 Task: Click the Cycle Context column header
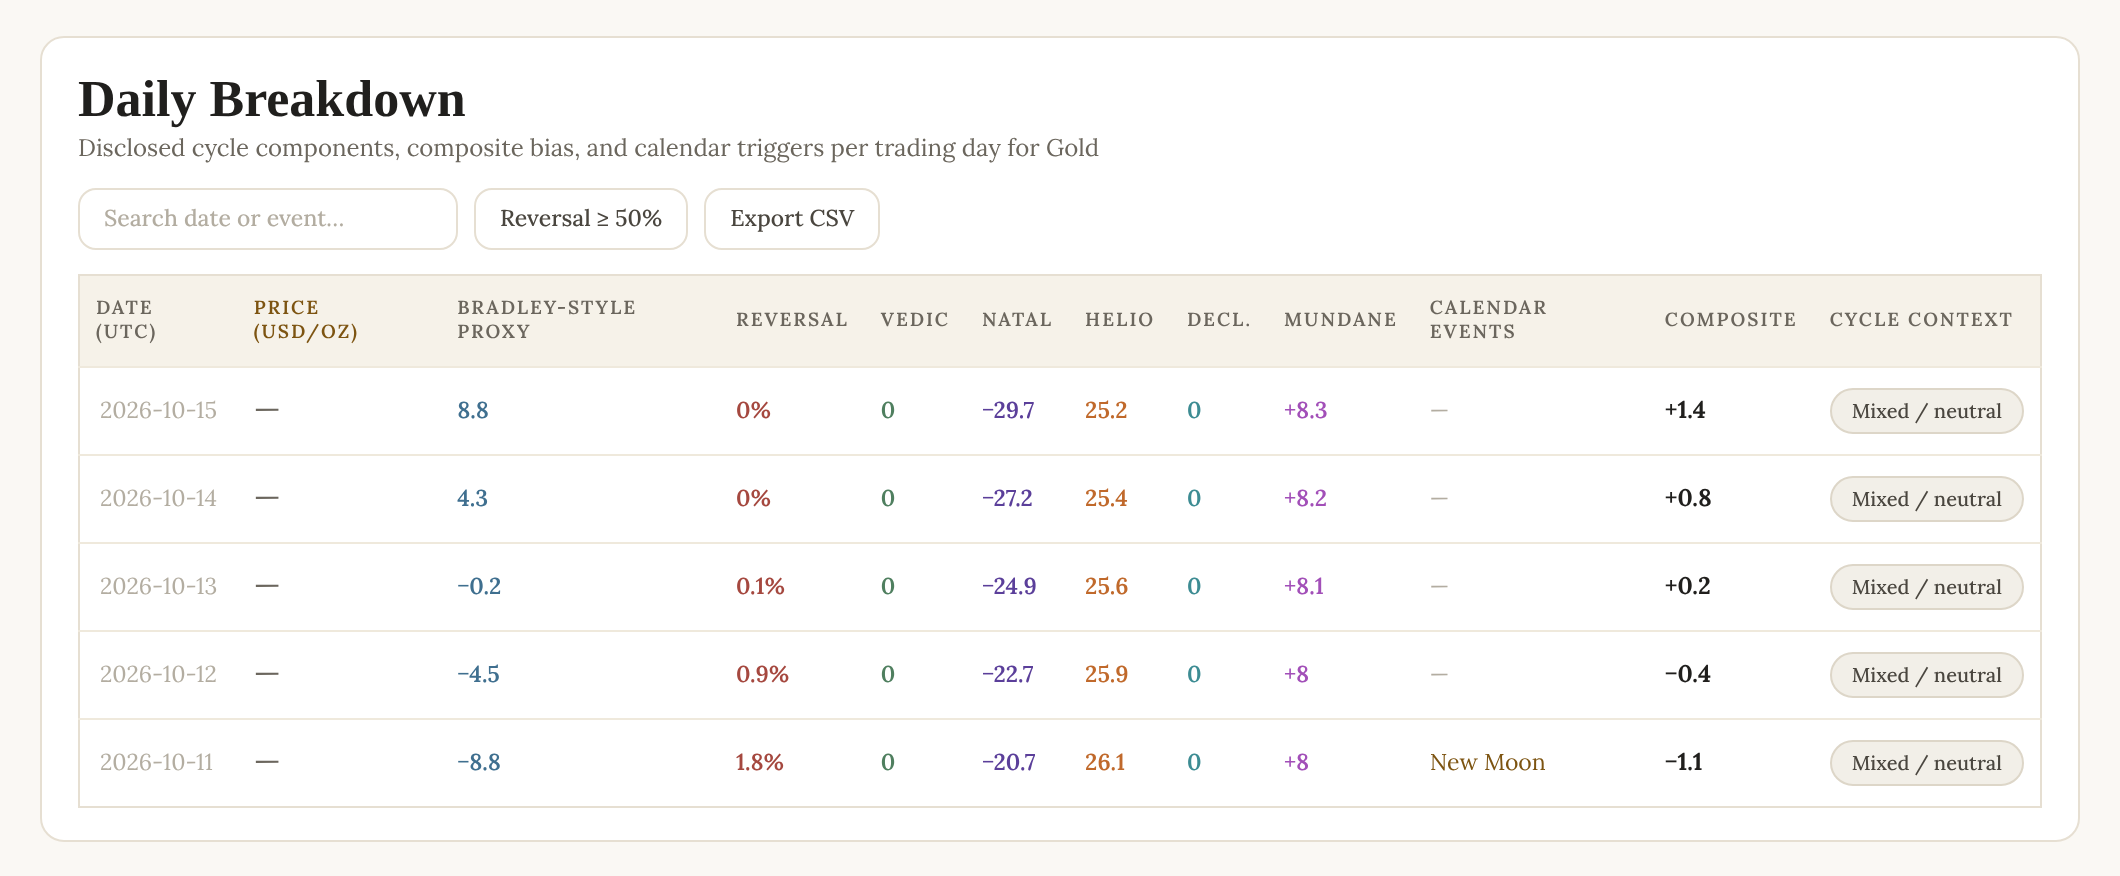1921,320
